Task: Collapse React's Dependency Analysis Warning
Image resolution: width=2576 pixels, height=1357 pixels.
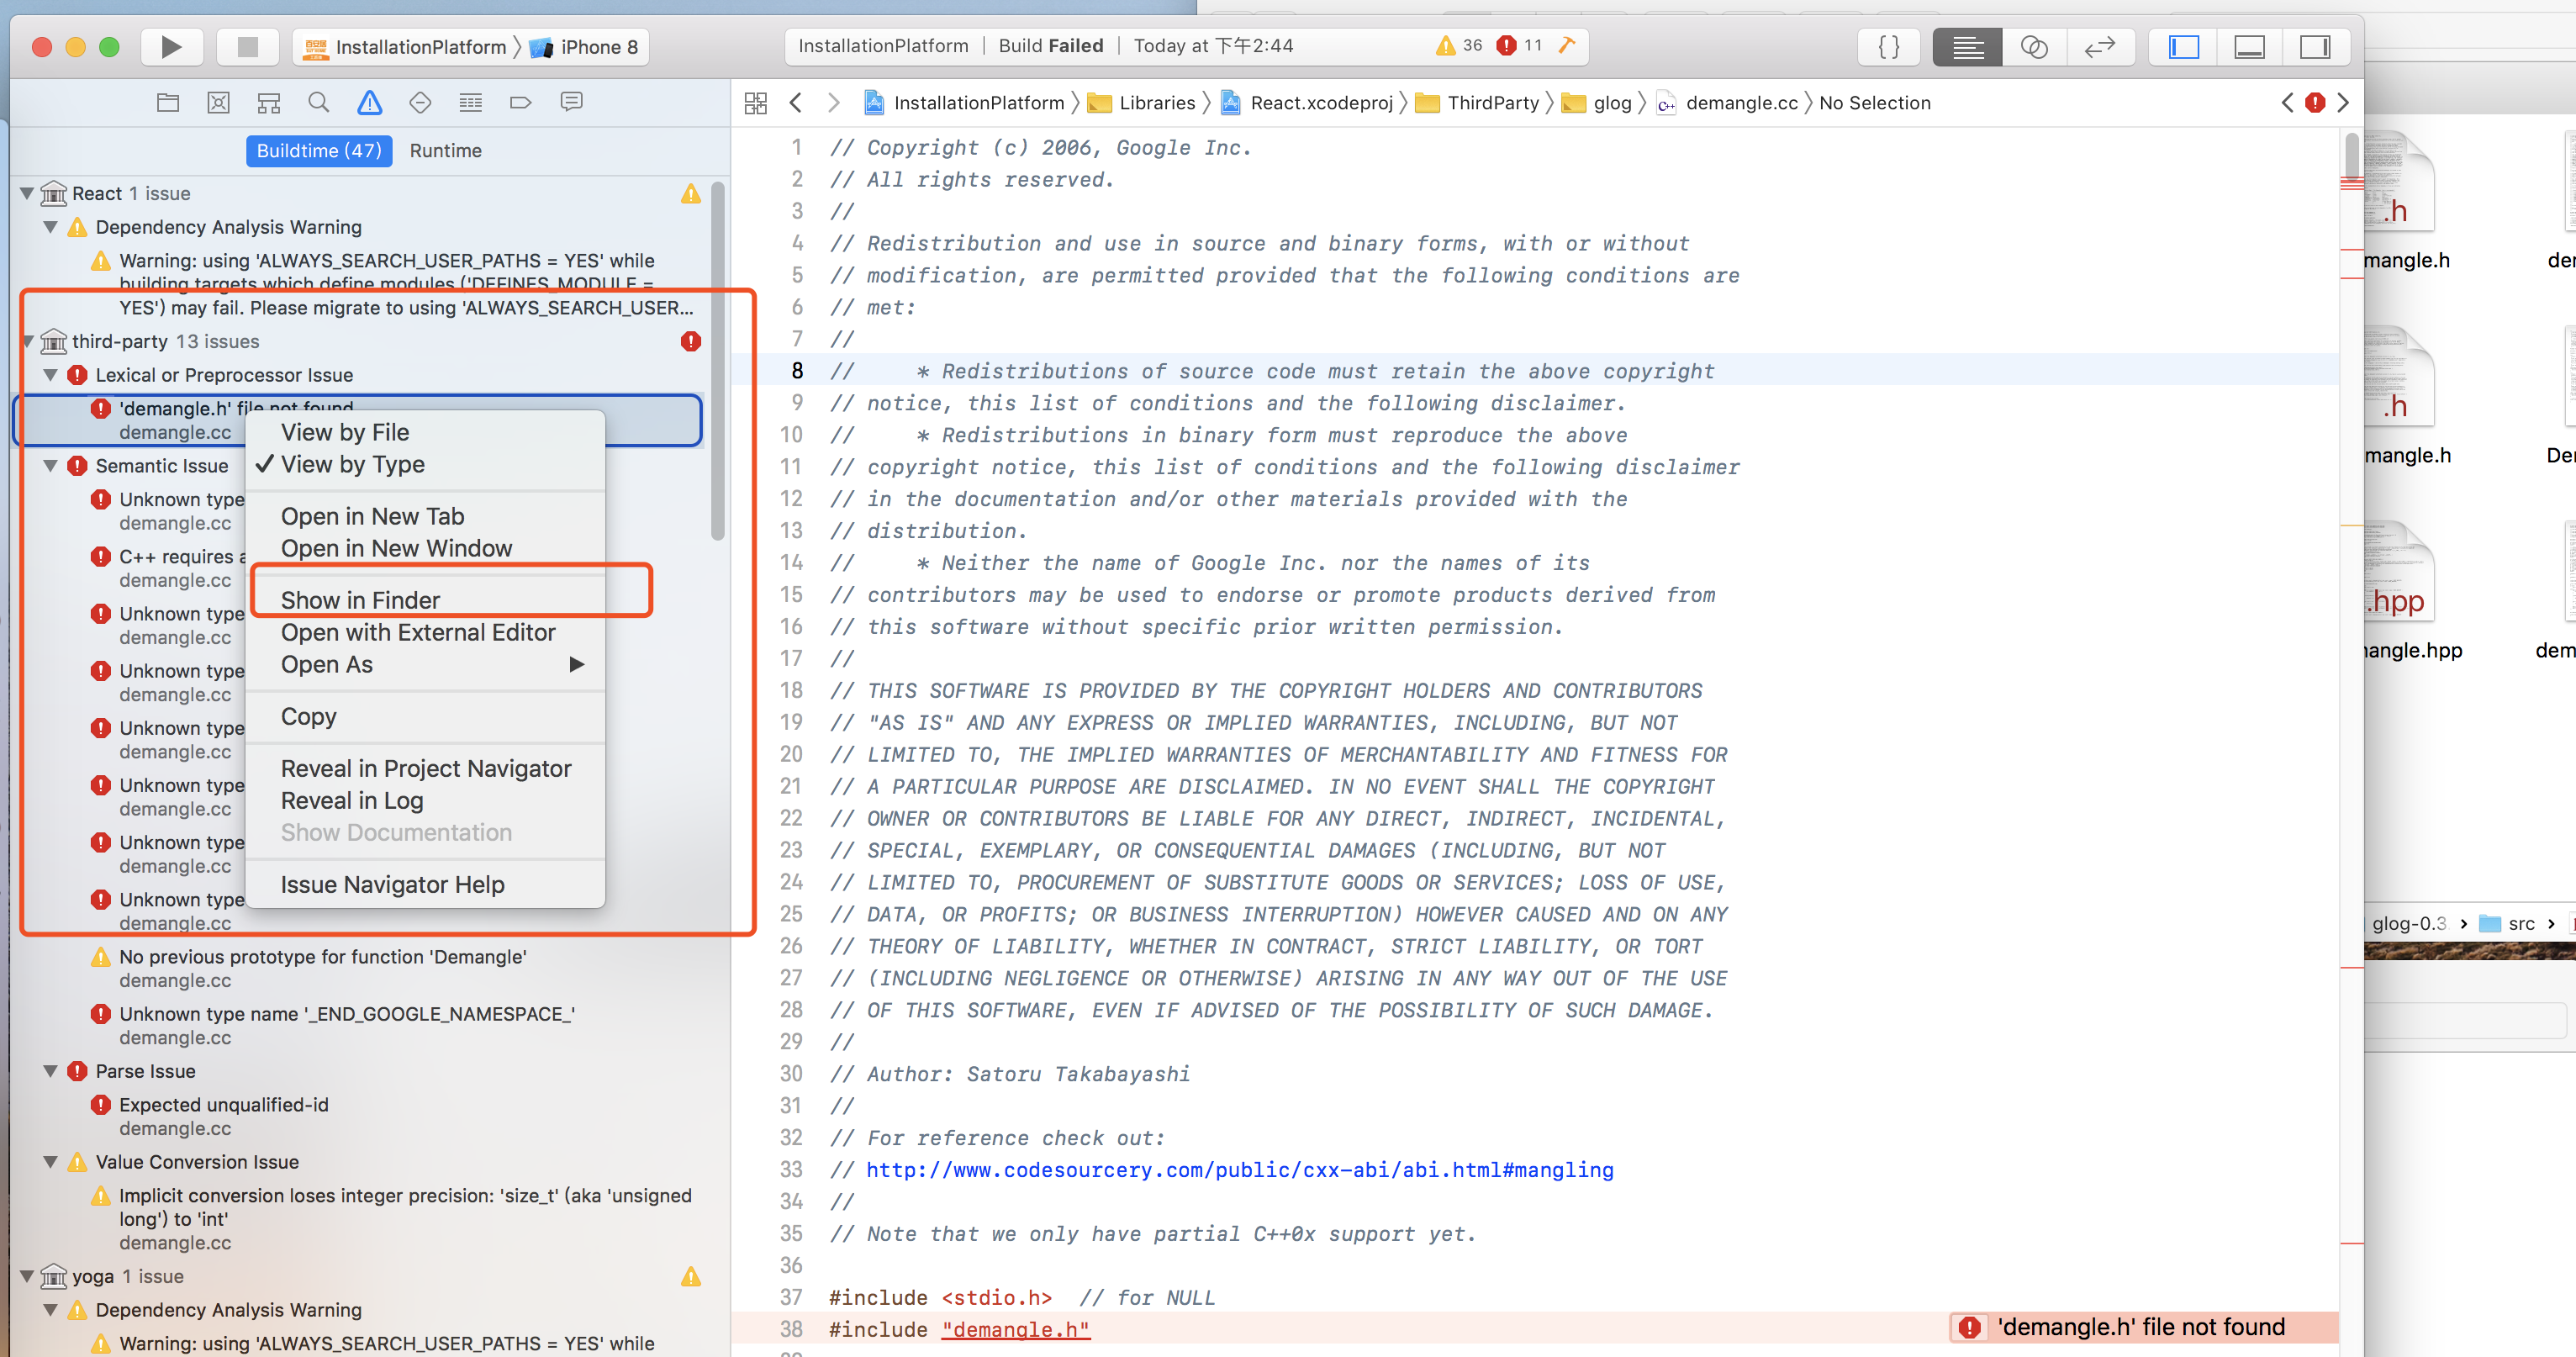Action: pyautogui.click(x=51, y=227)
